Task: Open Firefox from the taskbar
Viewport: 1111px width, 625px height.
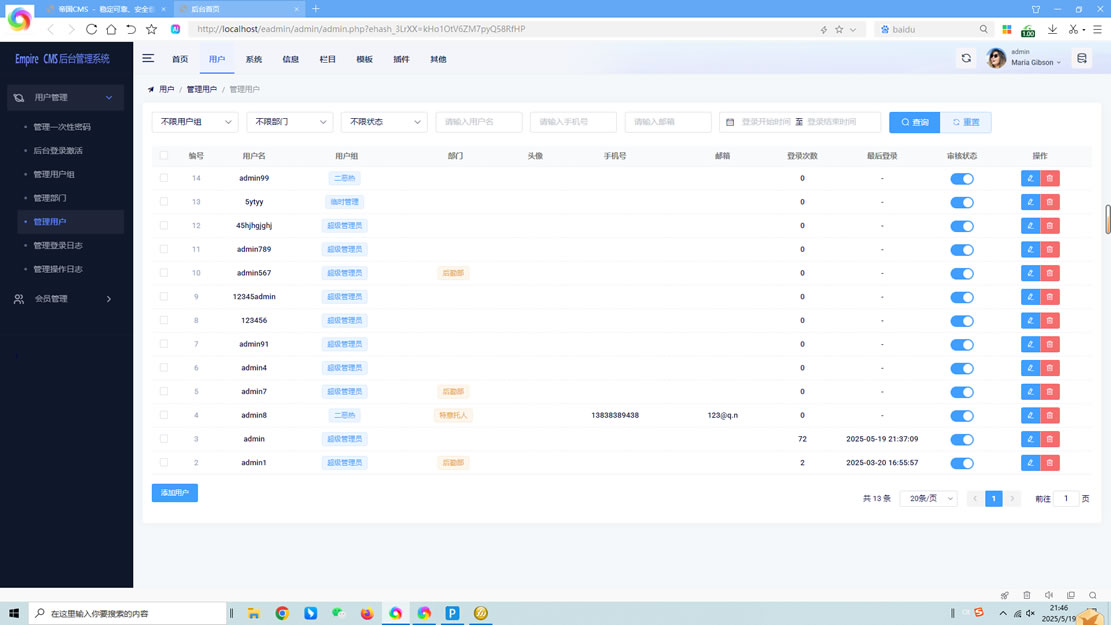Action: tap(367, 613)
